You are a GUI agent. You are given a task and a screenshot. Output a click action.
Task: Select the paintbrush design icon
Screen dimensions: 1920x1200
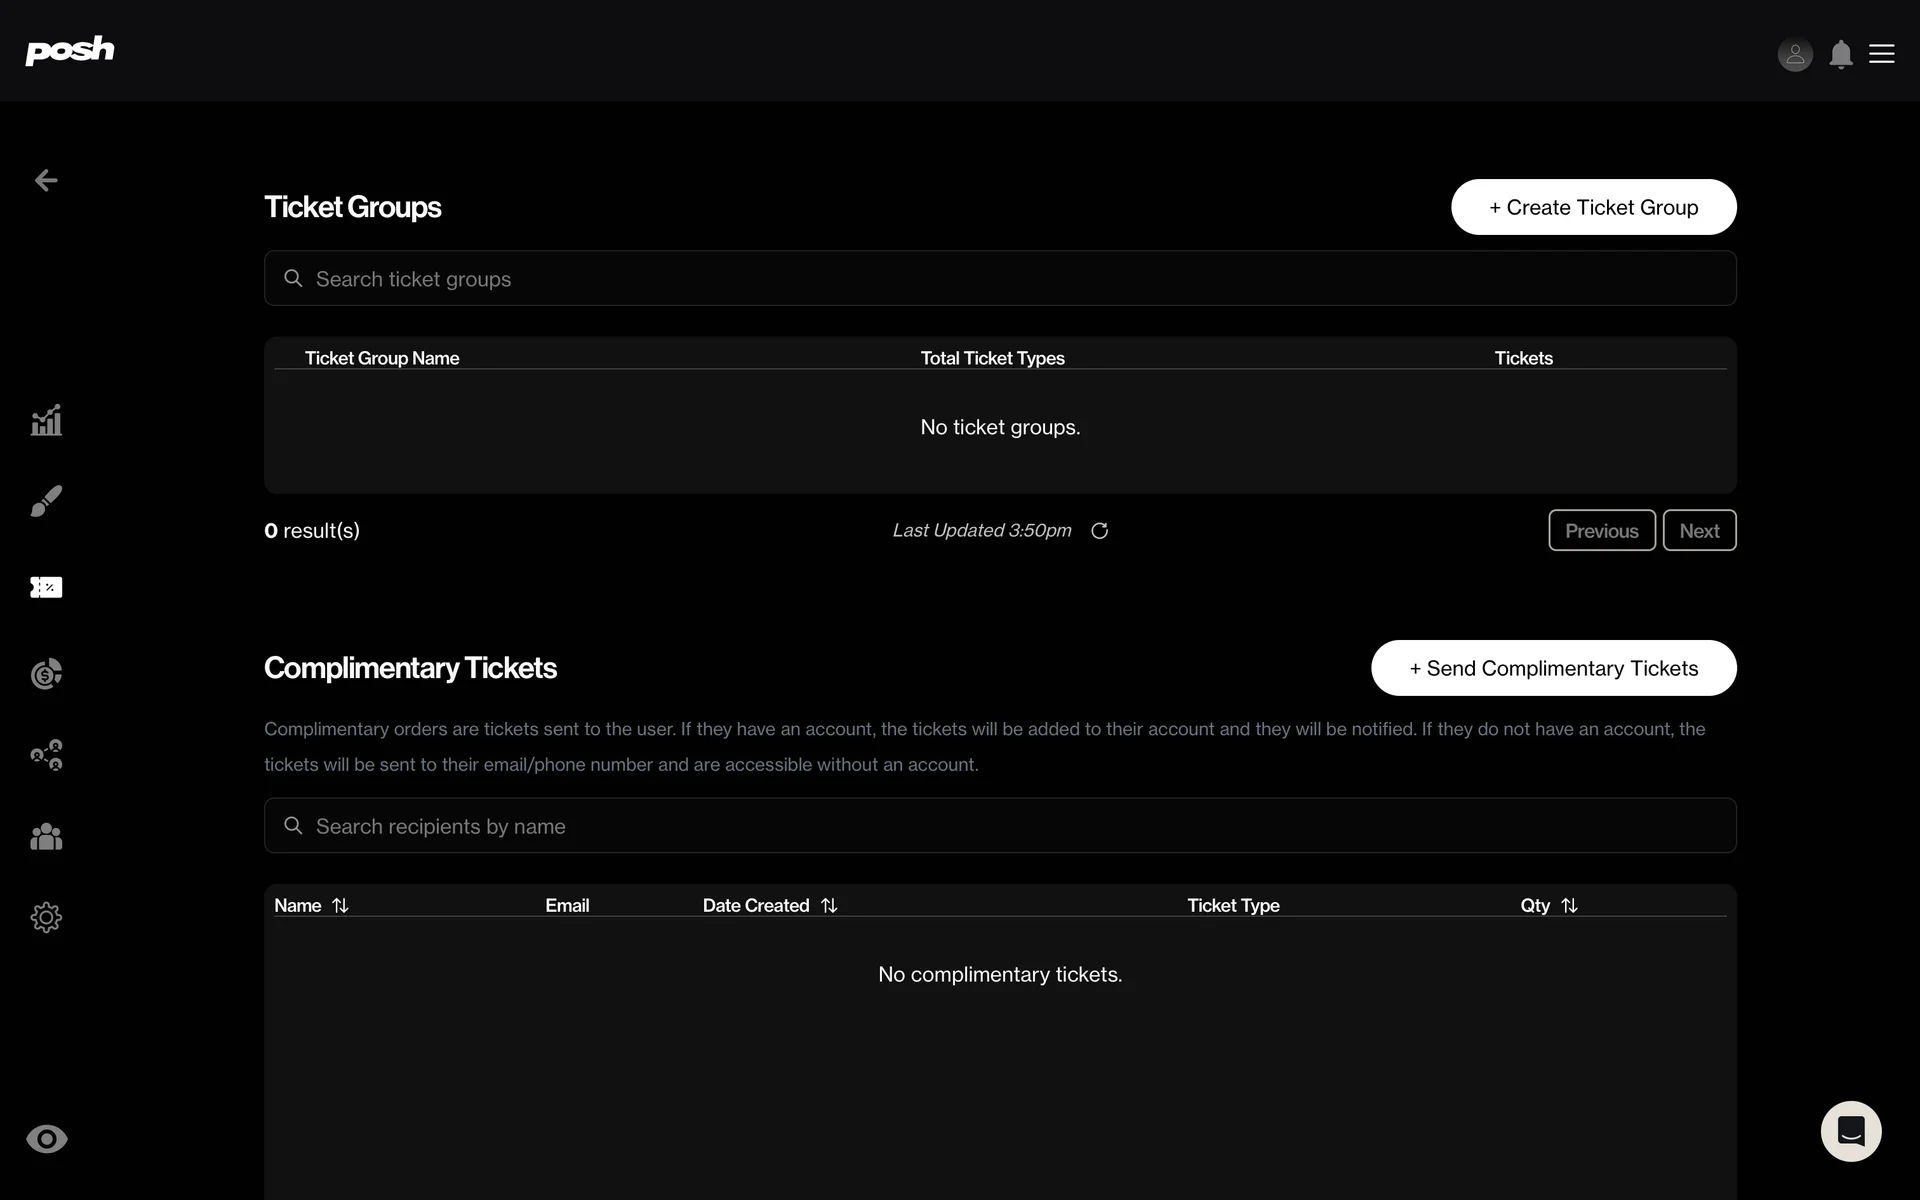(46, 501)
